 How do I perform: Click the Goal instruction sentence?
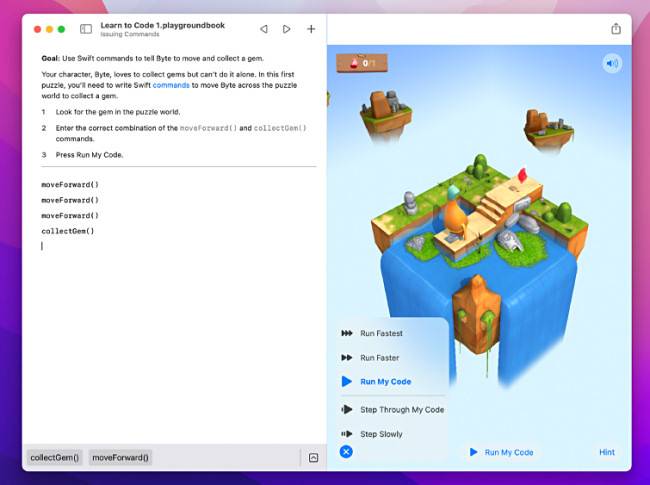coord(153,58)
